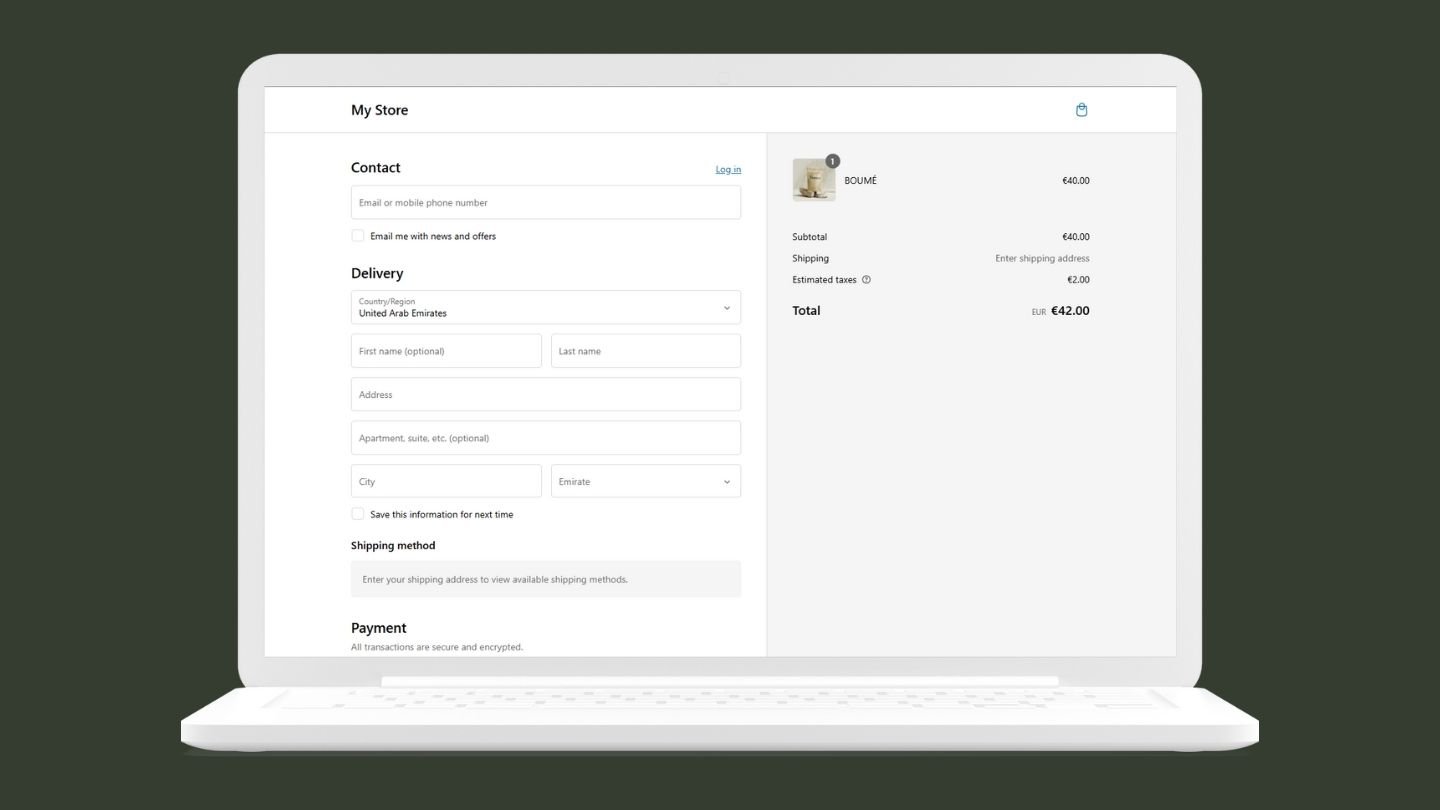The width and height of the screenshot is (1440, 810).
Task: Enable Email me with news and offers
Action: pos(358,236)
